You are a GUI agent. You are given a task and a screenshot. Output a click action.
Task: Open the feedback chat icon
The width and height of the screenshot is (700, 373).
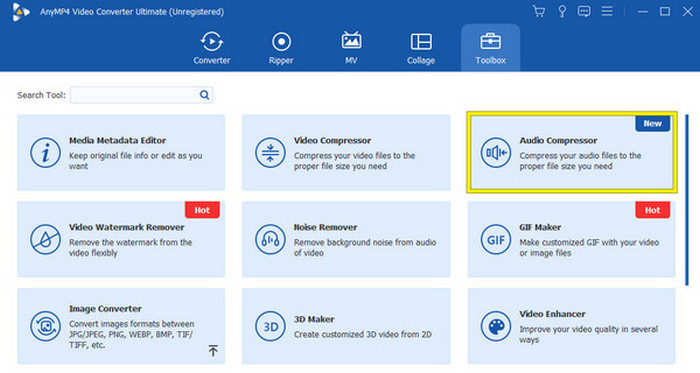click(584, 11)
